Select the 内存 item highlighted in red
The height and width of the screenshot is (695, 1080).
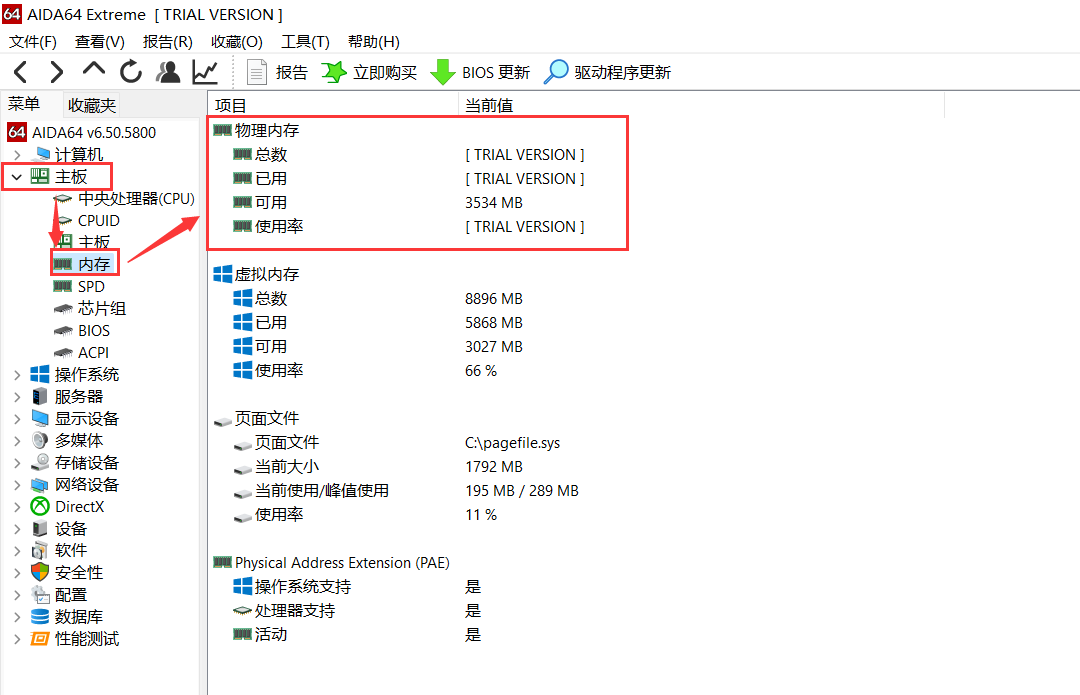[x=95, y=264]
